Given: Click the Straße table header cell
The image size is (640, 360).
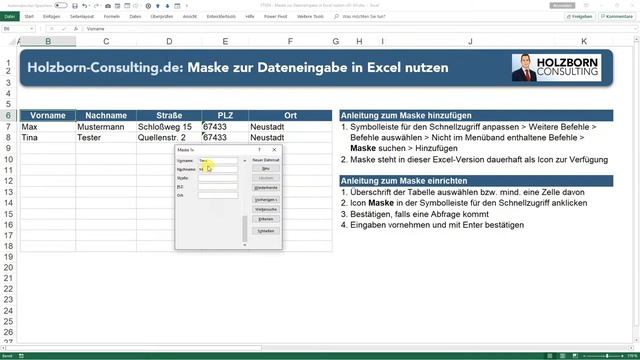Looking at the screenshot, I should (x=169, y=116).
